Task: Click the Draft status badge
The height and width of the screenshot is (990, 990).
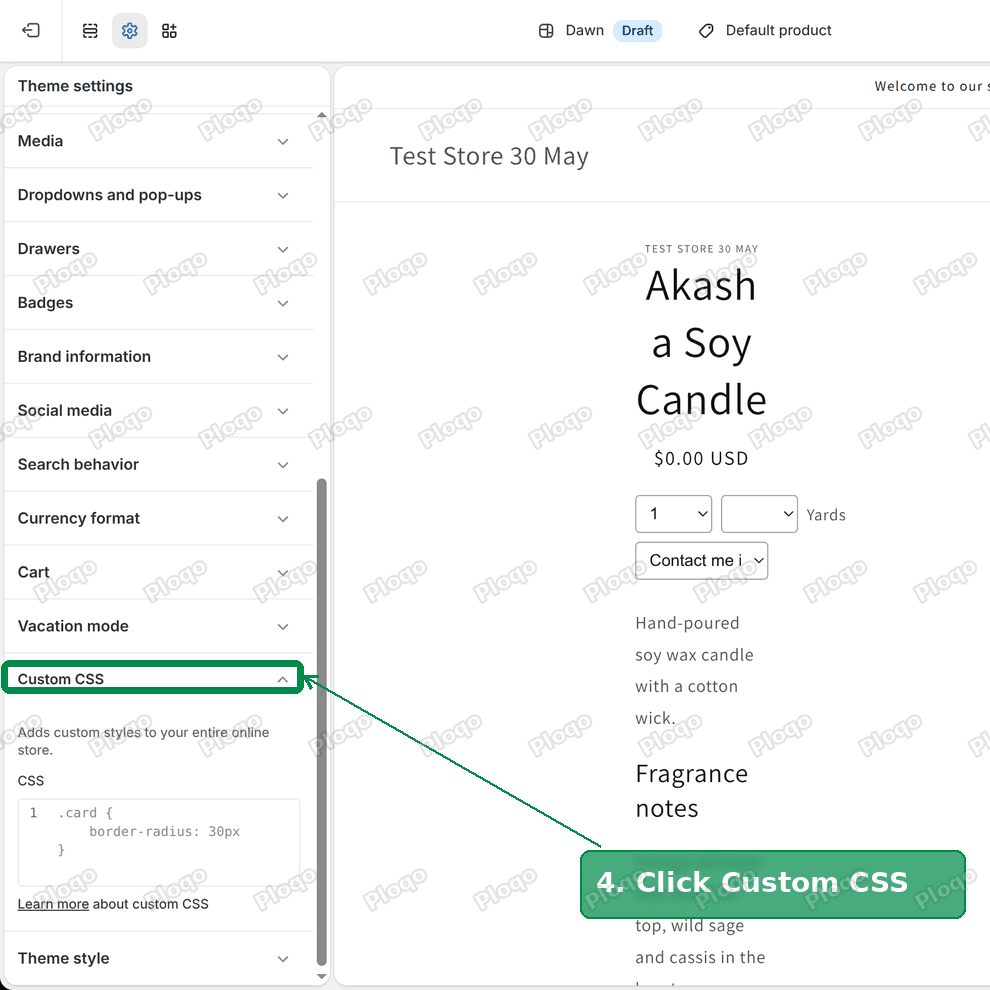Action: [637, 30]
